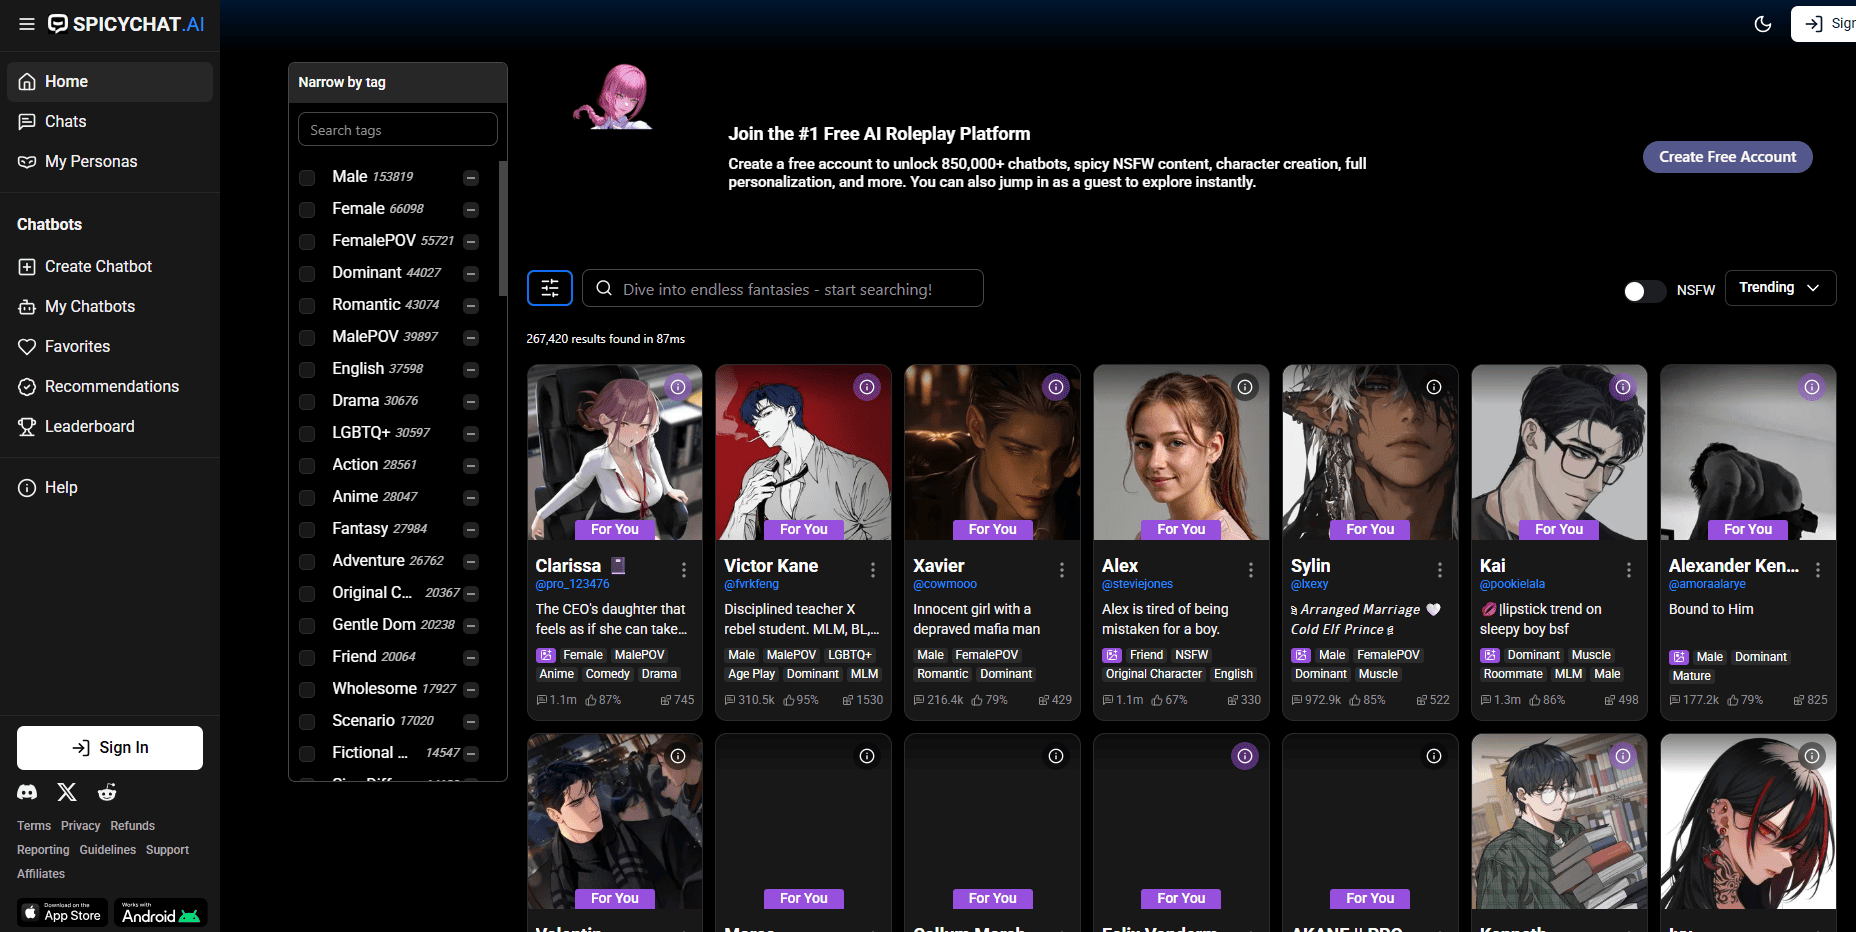This screenshot has width=1856, height=932.
Task: Open the Affiliates link
Action: [41, 874]
